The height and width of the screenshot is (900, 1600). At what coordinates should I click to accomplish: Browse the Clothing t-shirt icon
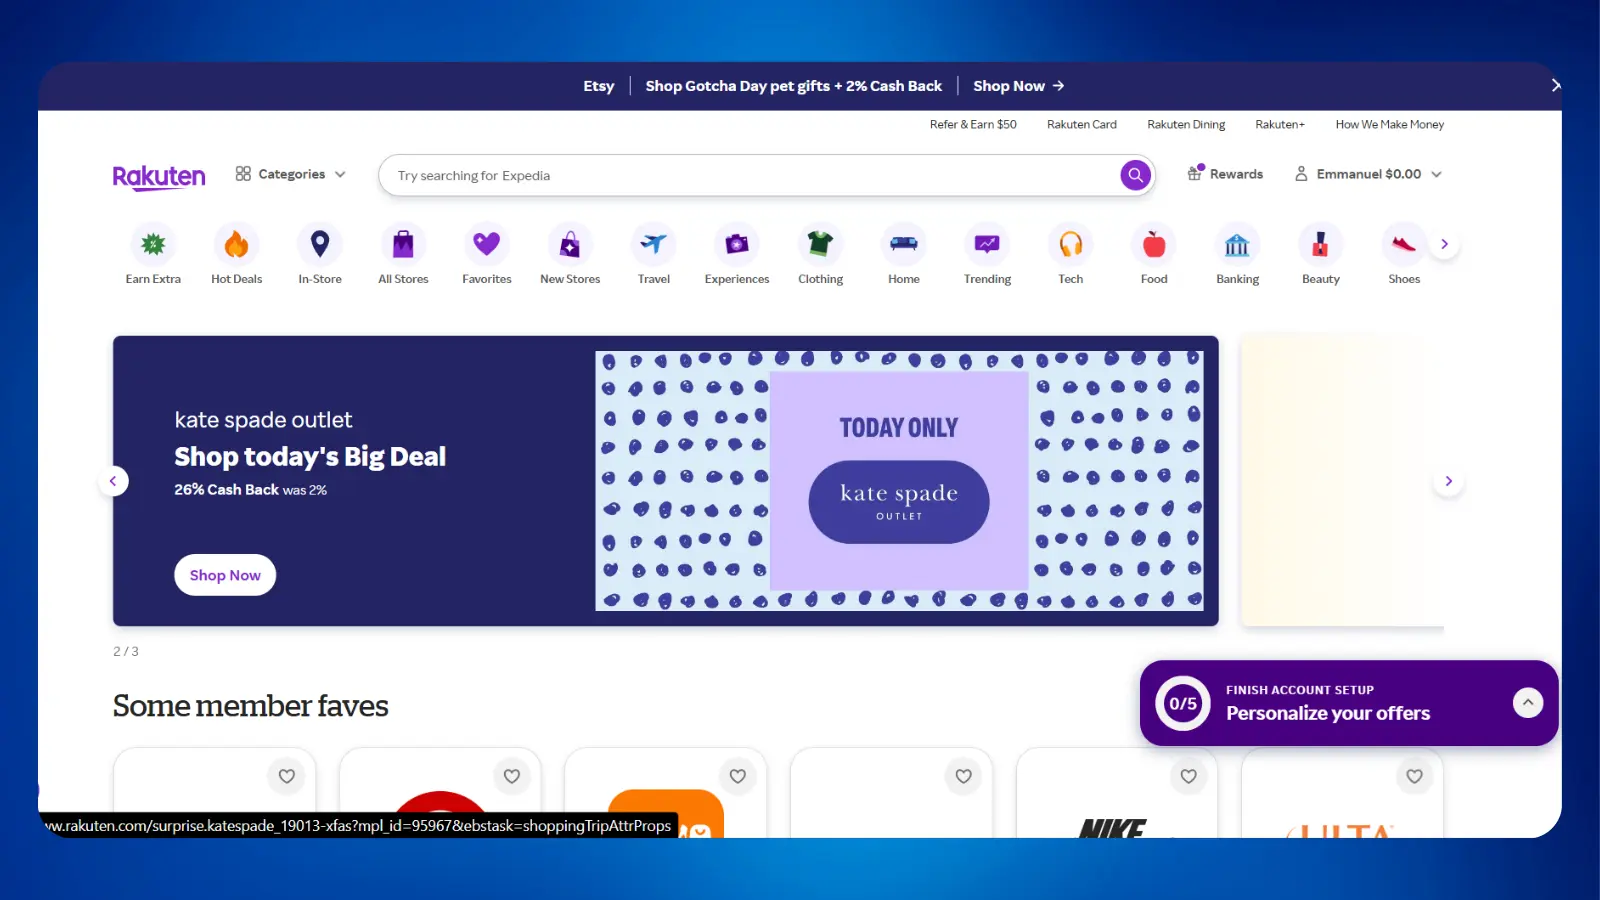point(820,244)
